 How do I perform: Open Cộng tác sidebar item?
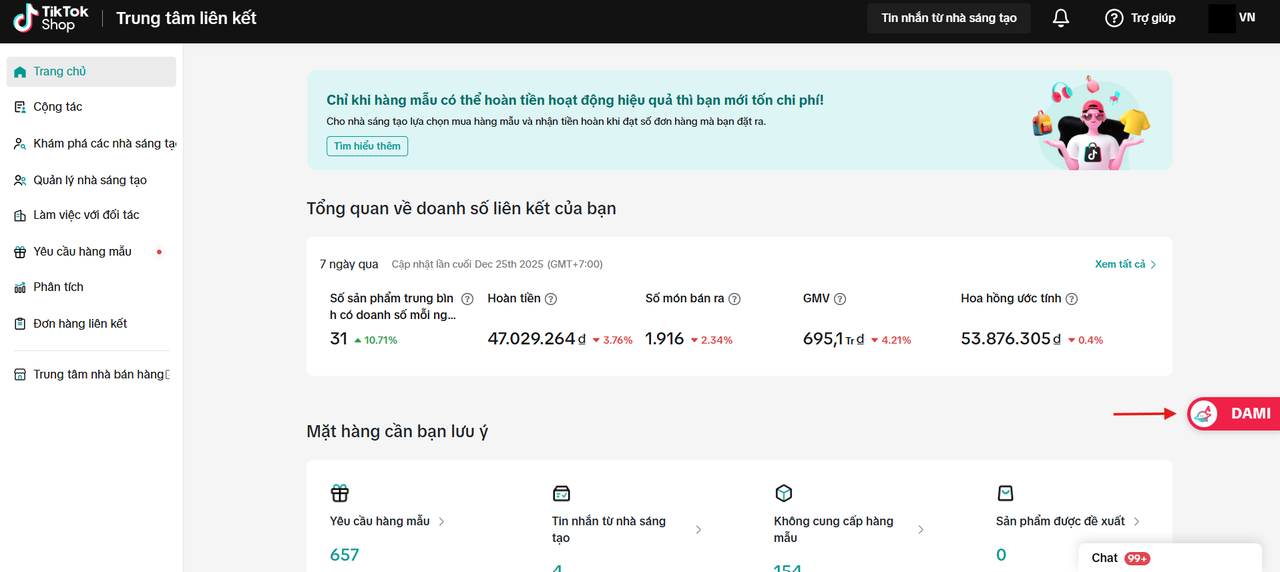tap(91, 107)
